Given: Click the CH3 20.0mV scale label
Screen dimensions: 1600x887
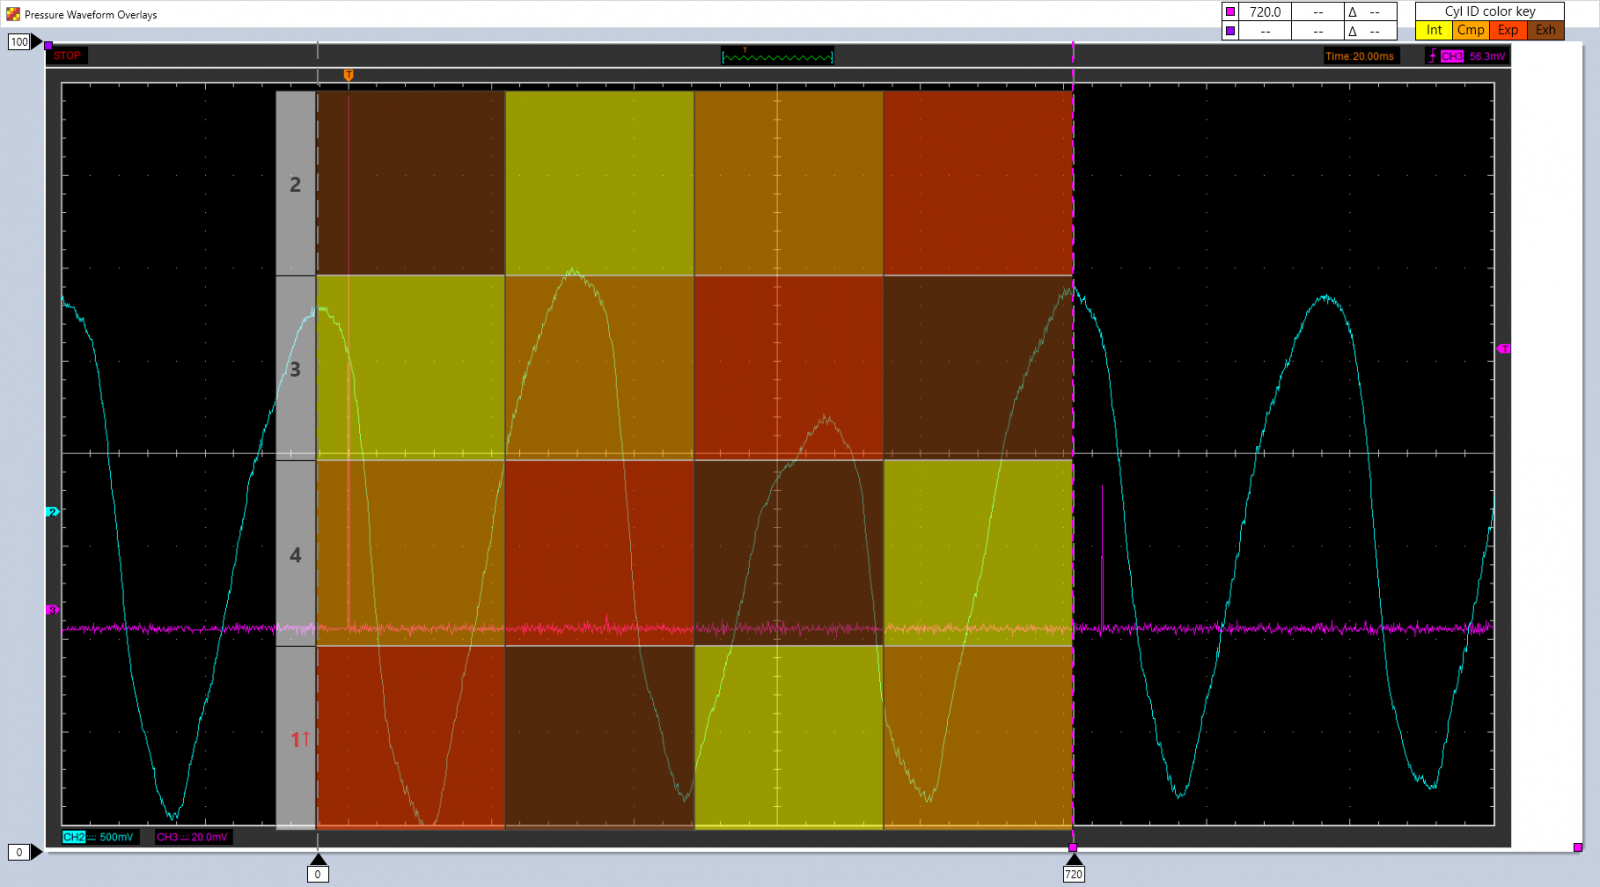Looking at the screenshot, I should pyautogui.click(x=192, y=837).
